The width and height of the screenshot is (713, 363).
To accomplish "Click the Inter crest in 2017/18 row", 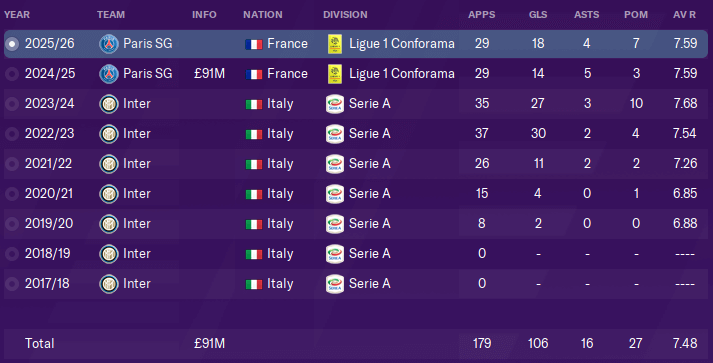I will click(x=109, y=284).
